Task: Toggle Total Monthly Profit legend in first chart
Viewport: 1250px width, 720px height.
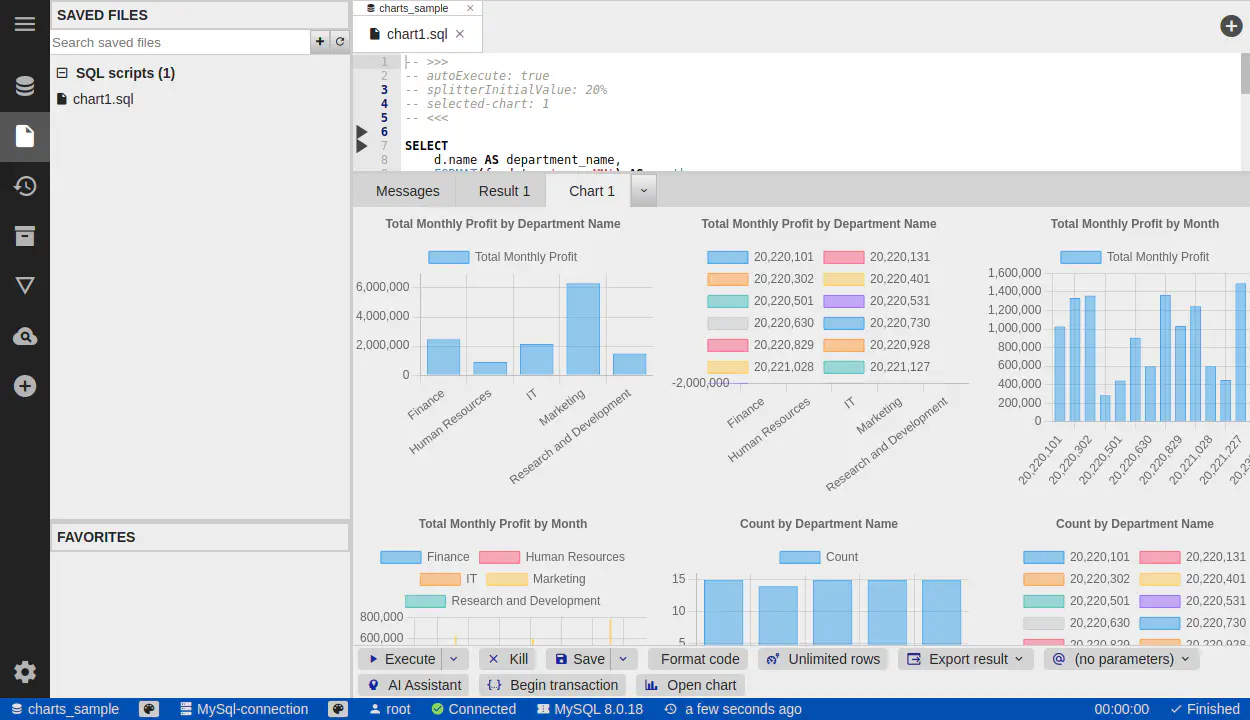Action: [x=503, y=257]
